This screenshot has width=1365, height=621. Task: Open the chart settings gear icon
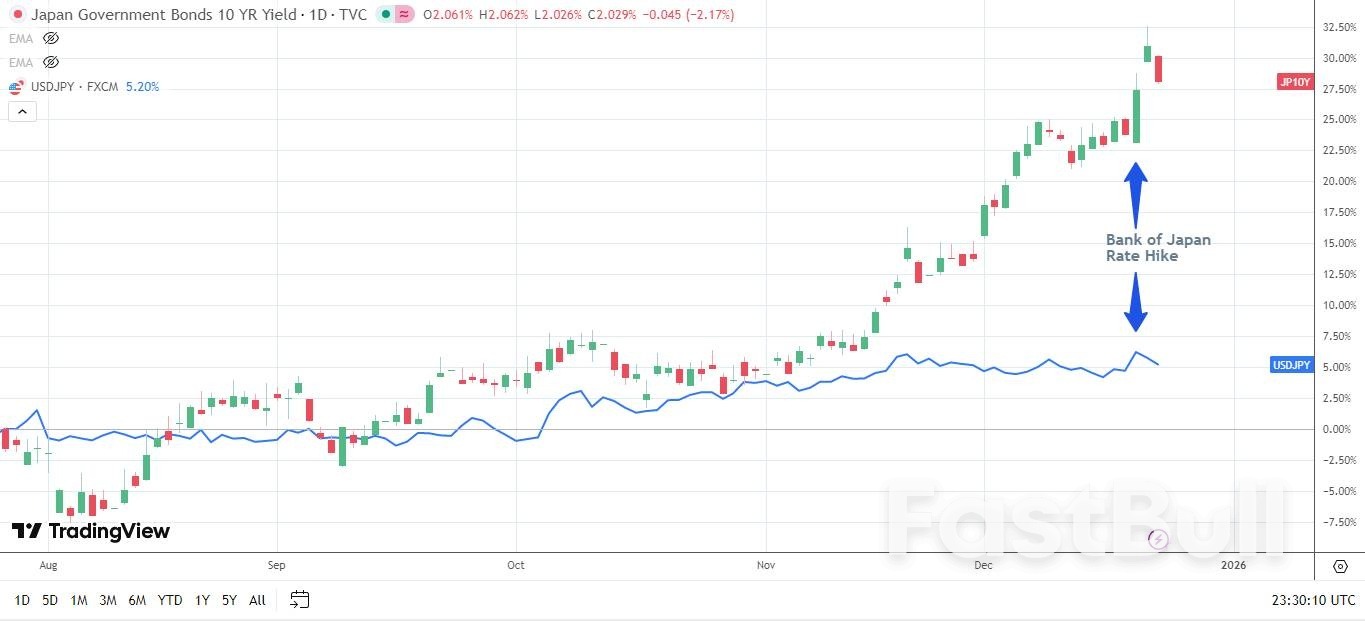[x=1340, y=565]
